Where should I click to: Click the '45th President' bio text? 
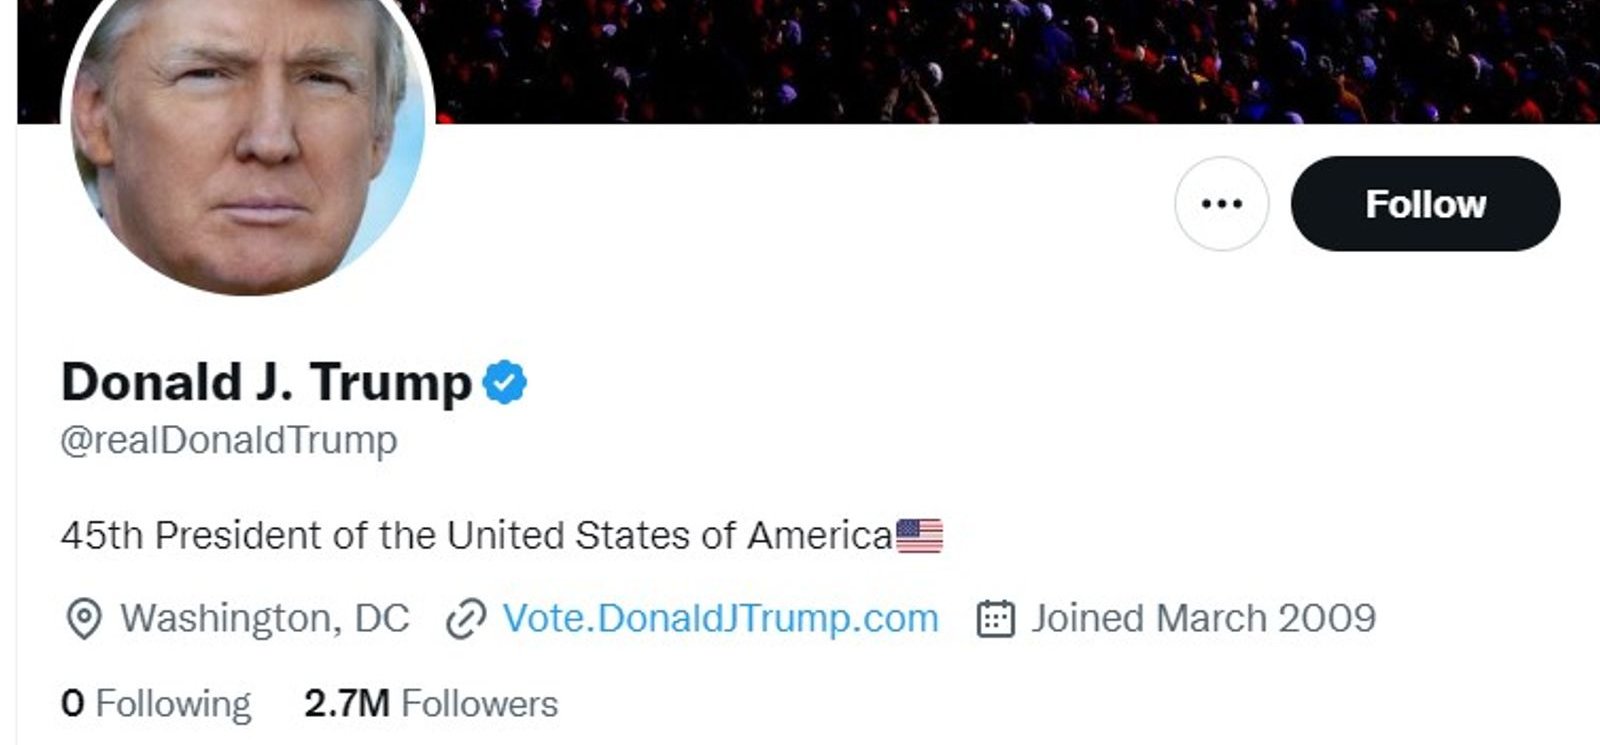pyautogui.click(x=193, y=536)
